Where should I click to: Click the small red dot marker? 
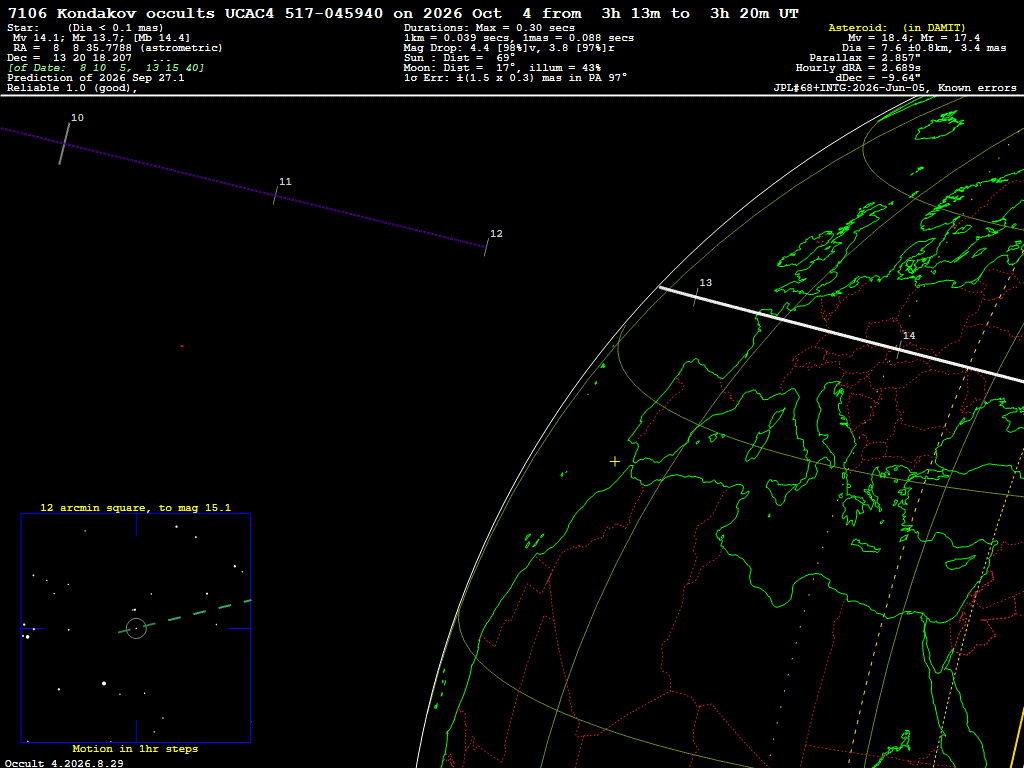182,346
